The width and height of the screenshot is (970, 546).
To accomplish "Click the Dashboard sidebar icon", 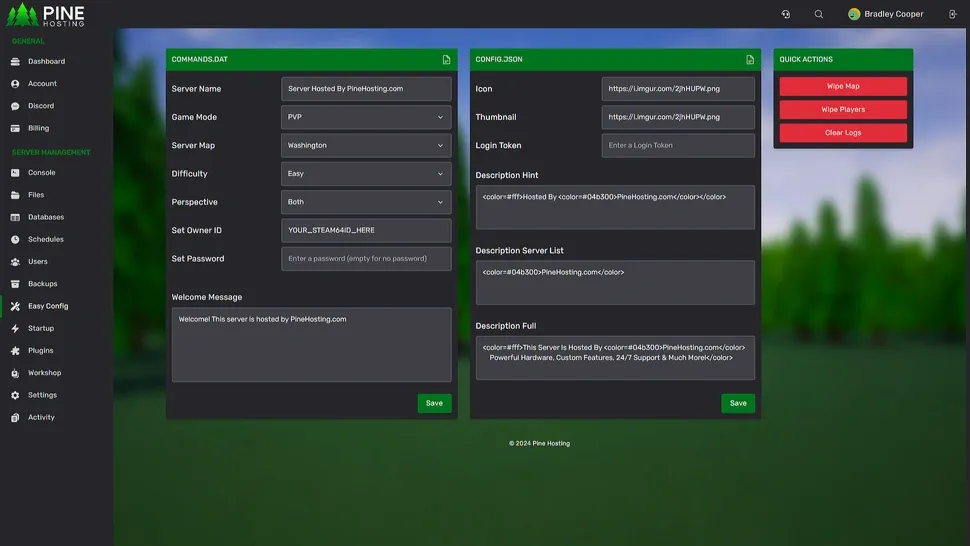I will 15,61.
